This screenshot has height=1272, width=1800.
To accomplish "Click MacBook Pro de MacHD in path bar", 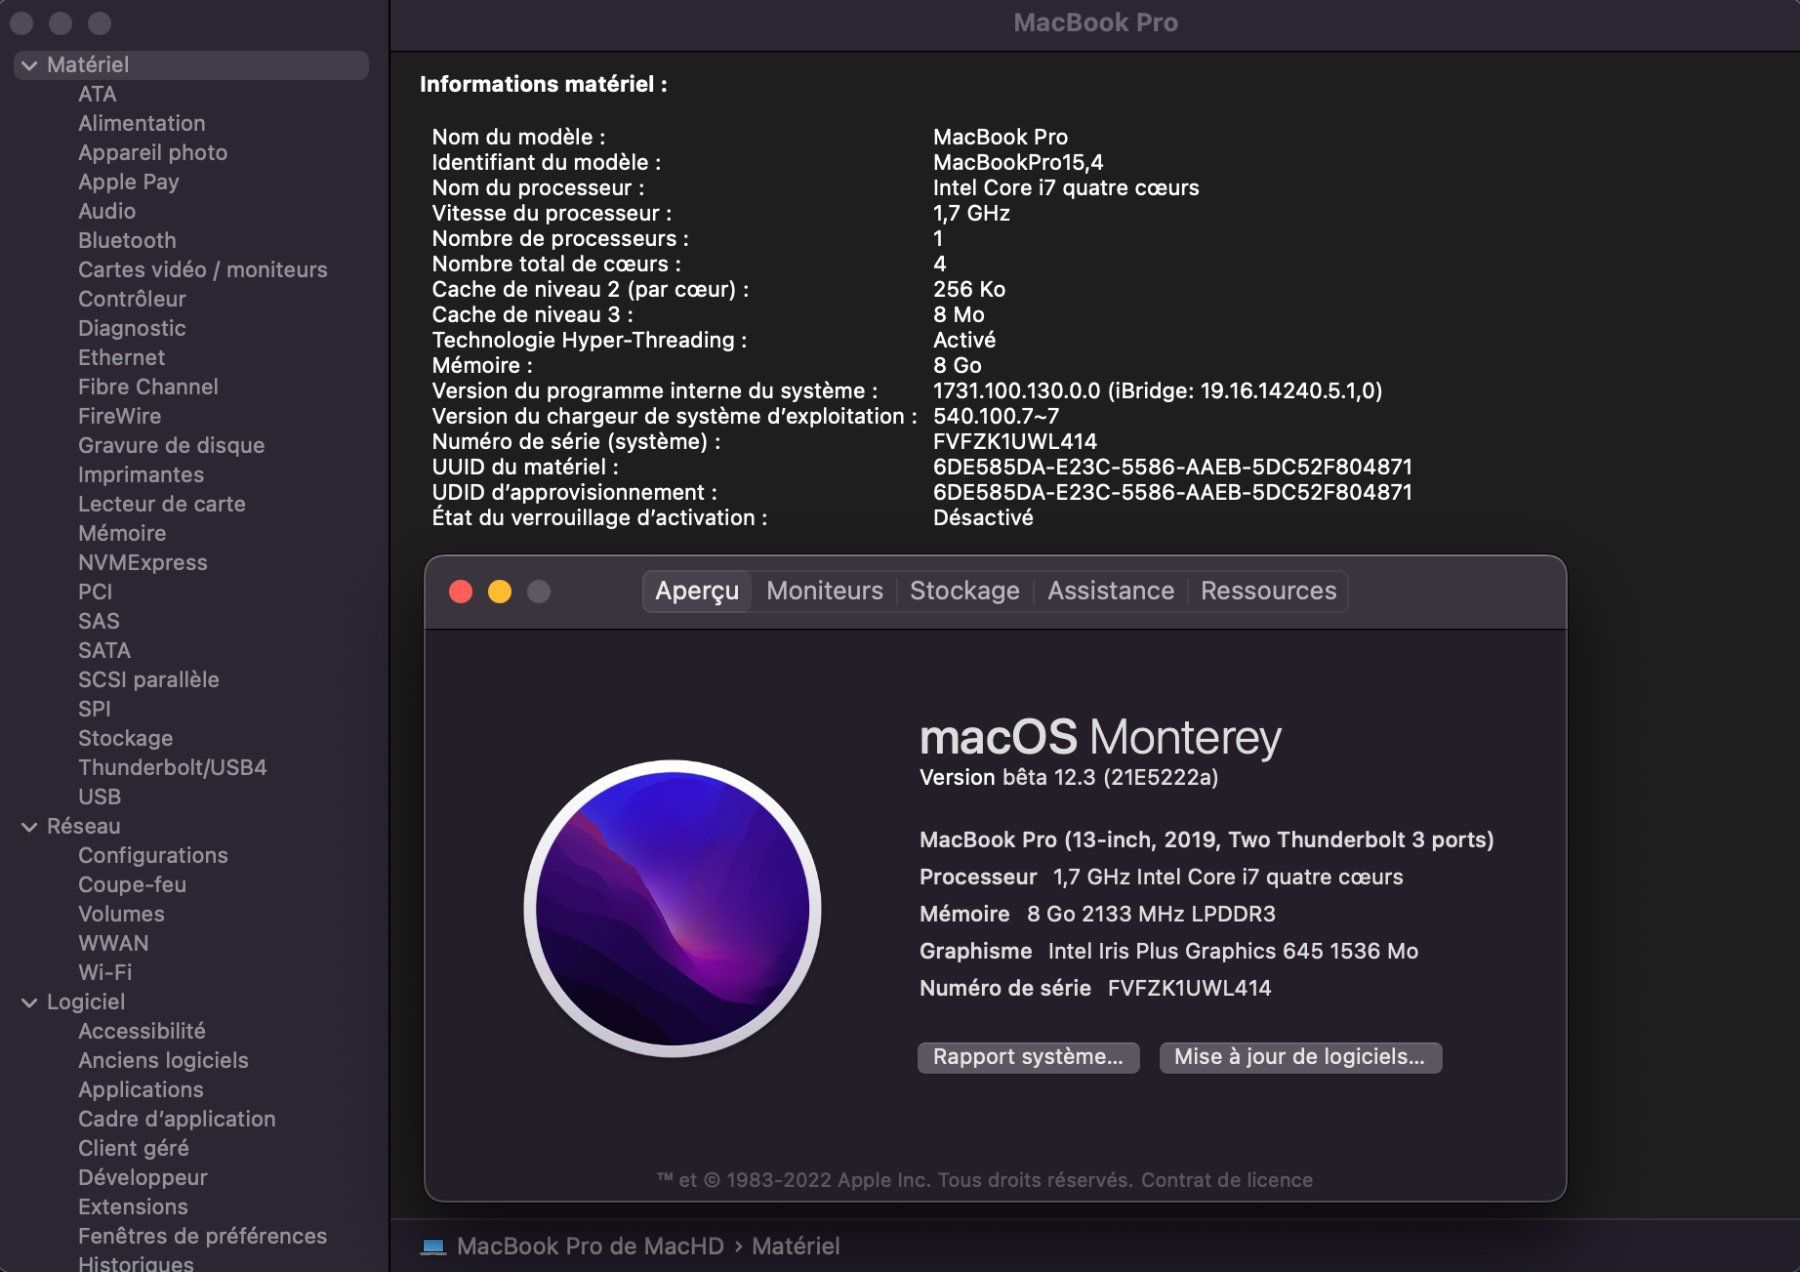I will (590, 1247).
